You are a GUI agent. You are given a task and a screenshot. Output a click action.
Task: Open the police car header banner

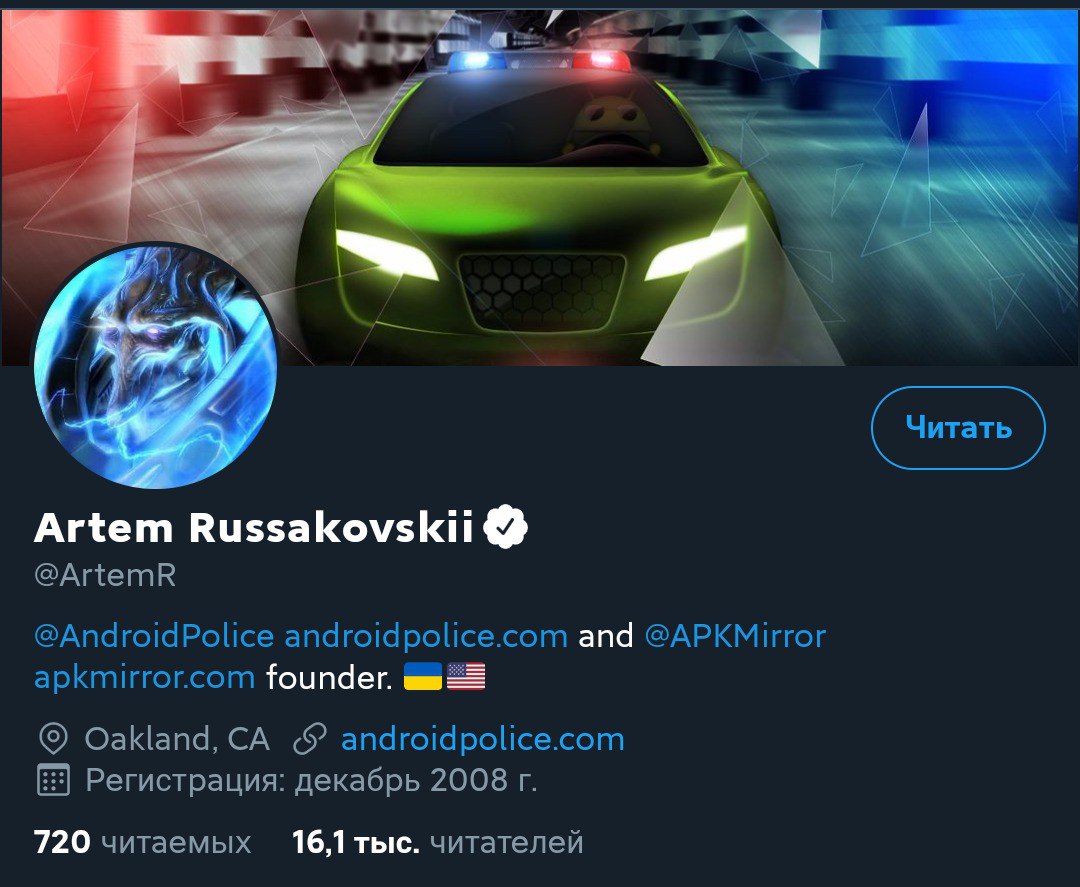540,186
